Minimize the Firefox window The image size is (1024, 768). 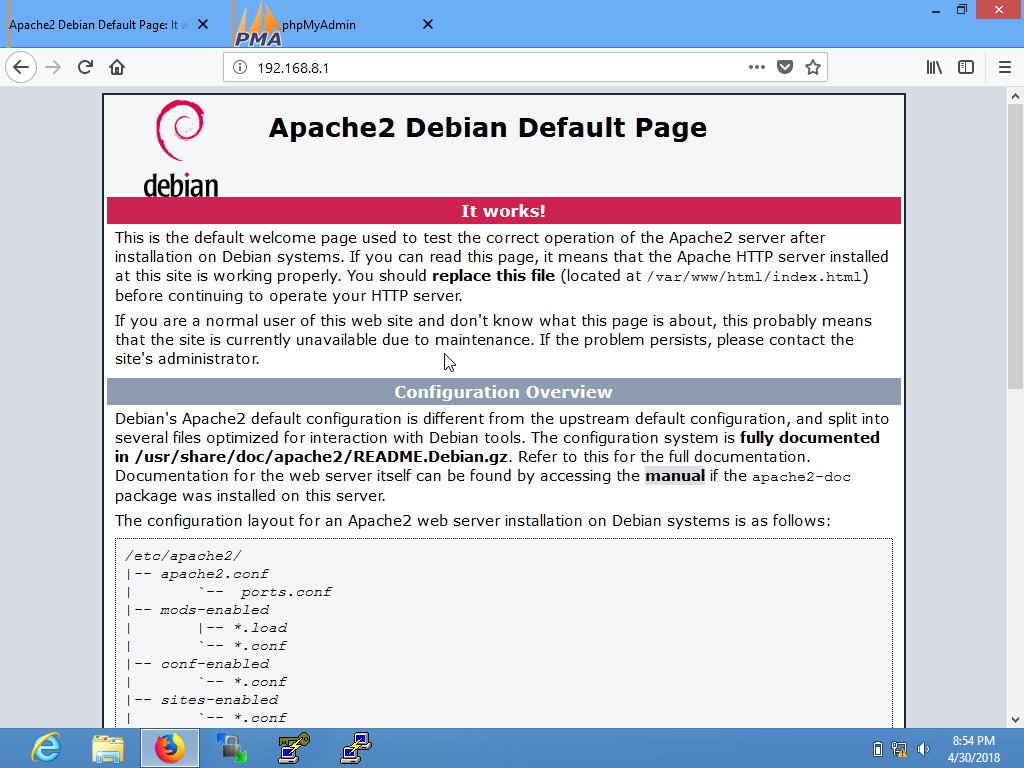click(x=936, y=10)
